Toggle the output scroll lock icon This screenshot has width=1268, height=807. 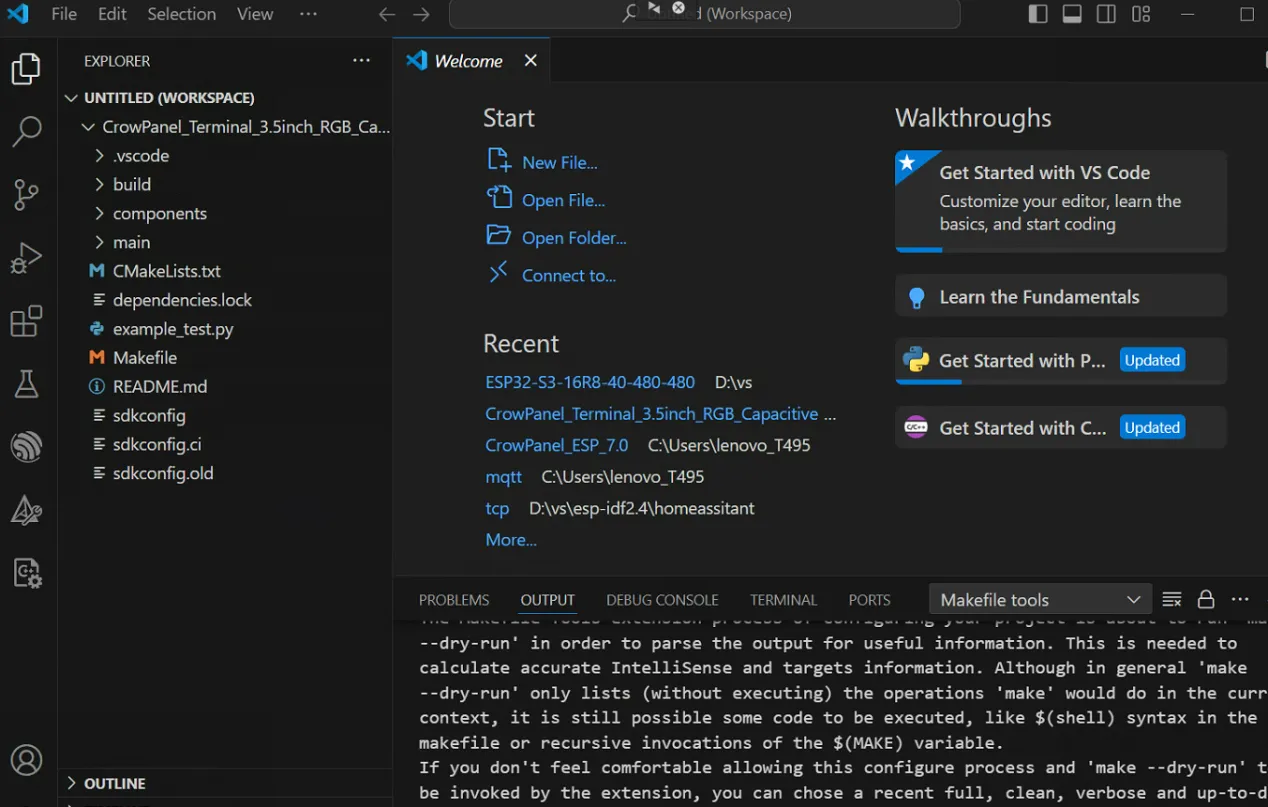click(1206, 600)
